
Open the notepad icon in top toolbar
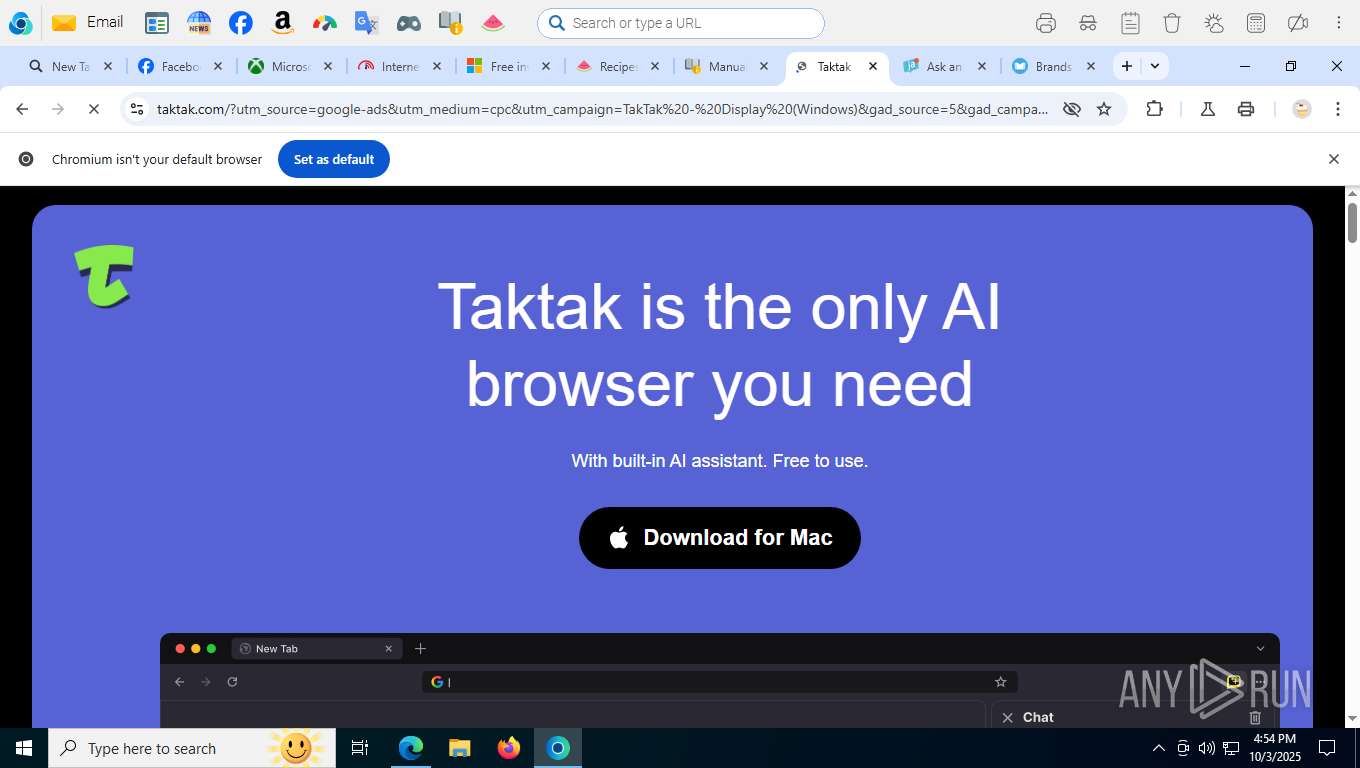coord(1130,23)
